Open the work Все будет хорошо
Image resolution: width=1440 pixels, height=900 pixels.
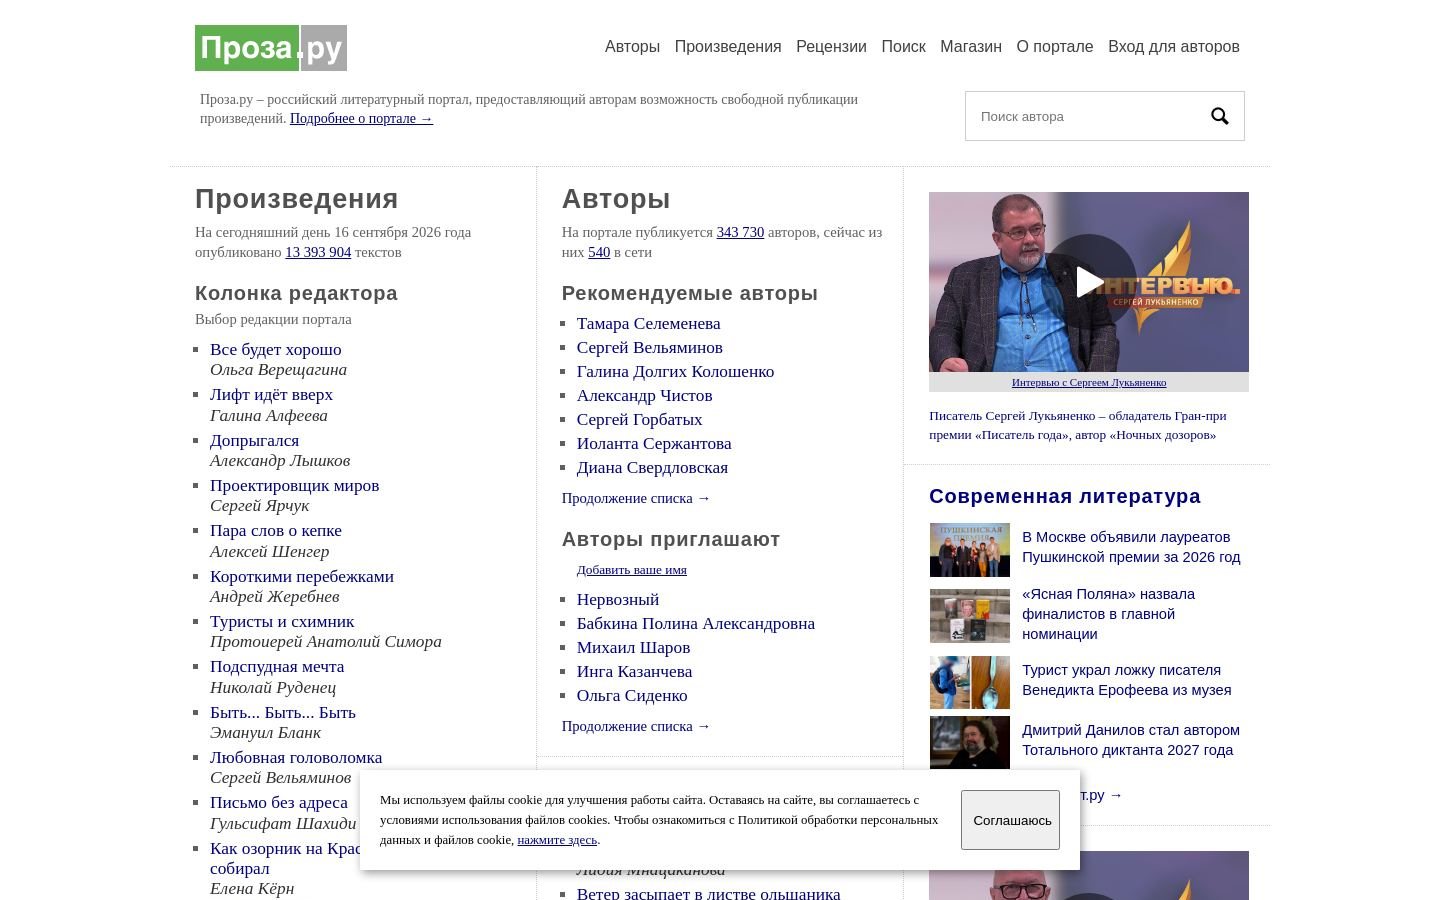[x=275, y=349]
